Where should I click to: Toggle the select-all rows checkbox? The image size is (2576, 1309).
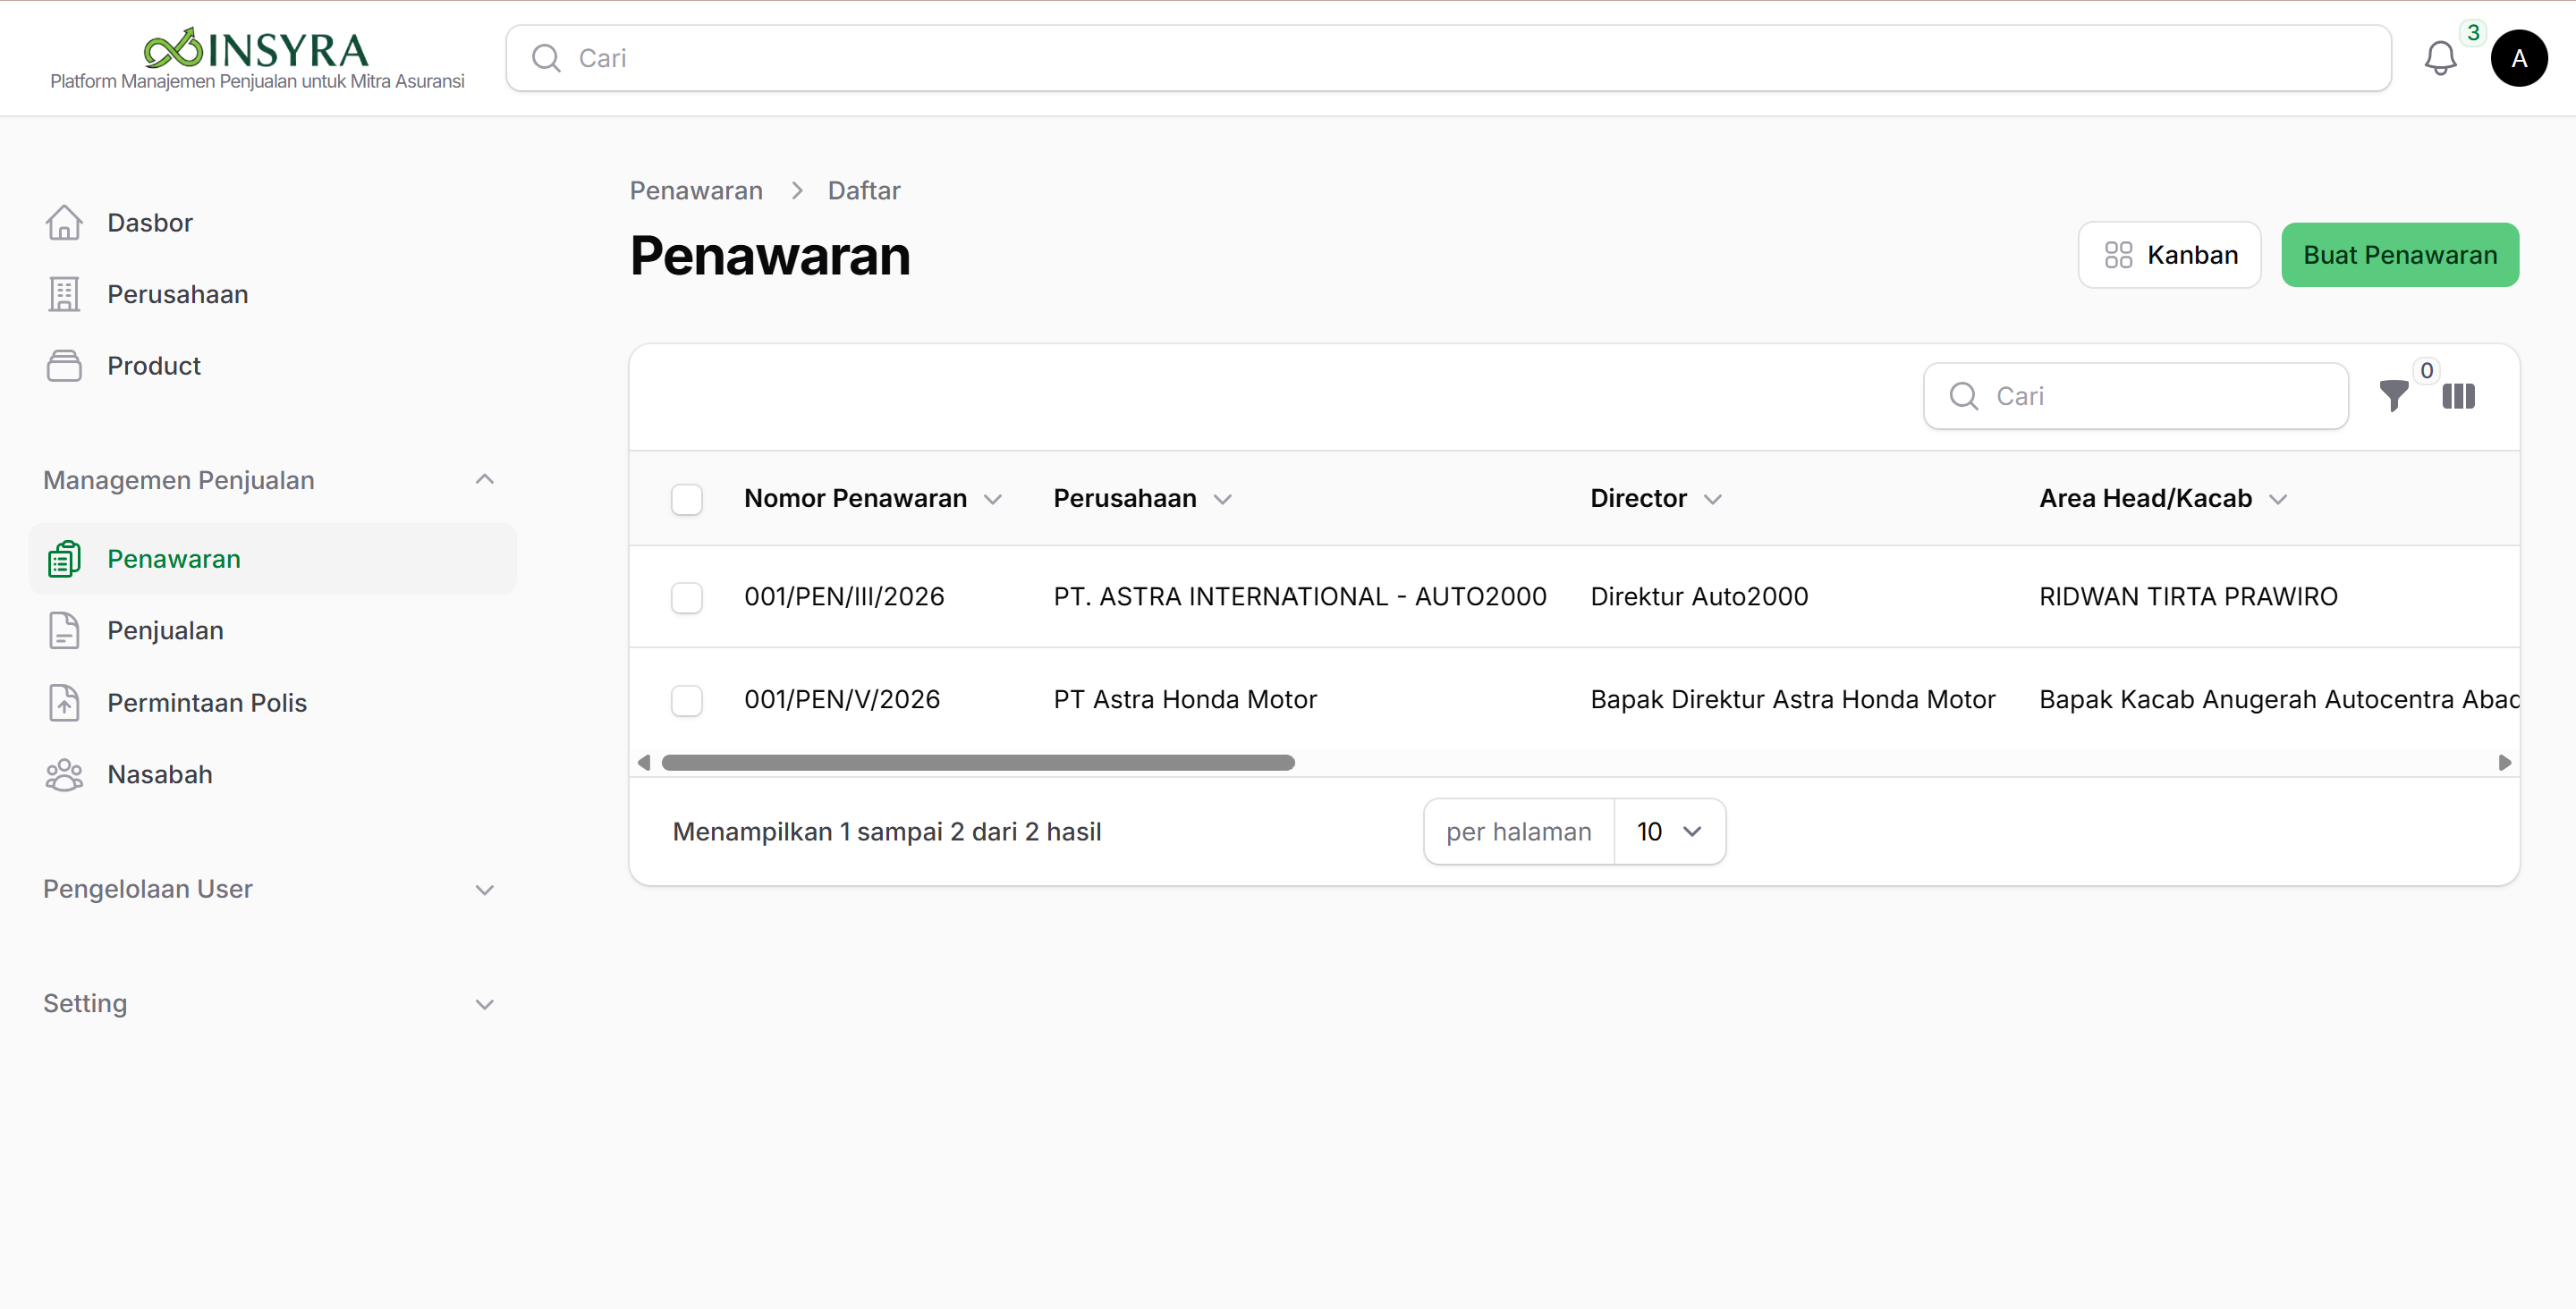click(687, 499)
